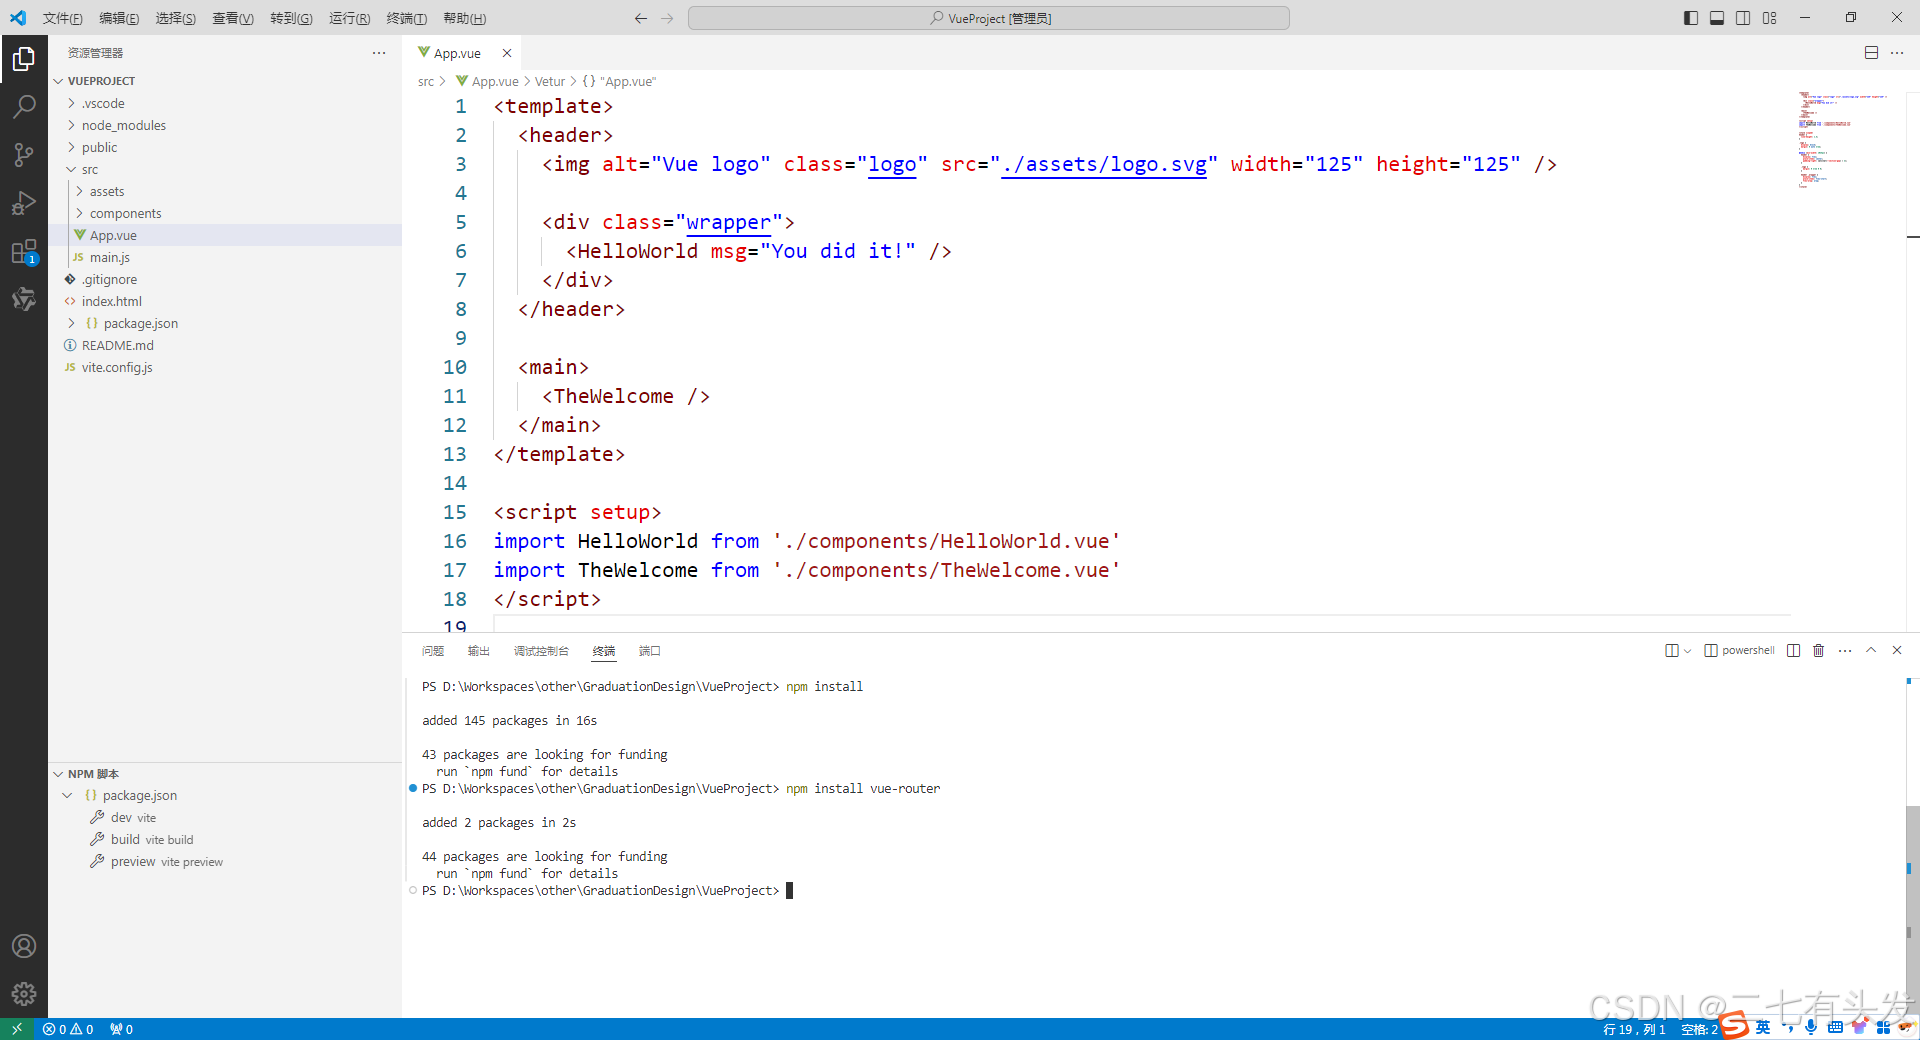Open the Extensions view
This screenshot has height=1040, width=1920.
click(x=24, y=252)
